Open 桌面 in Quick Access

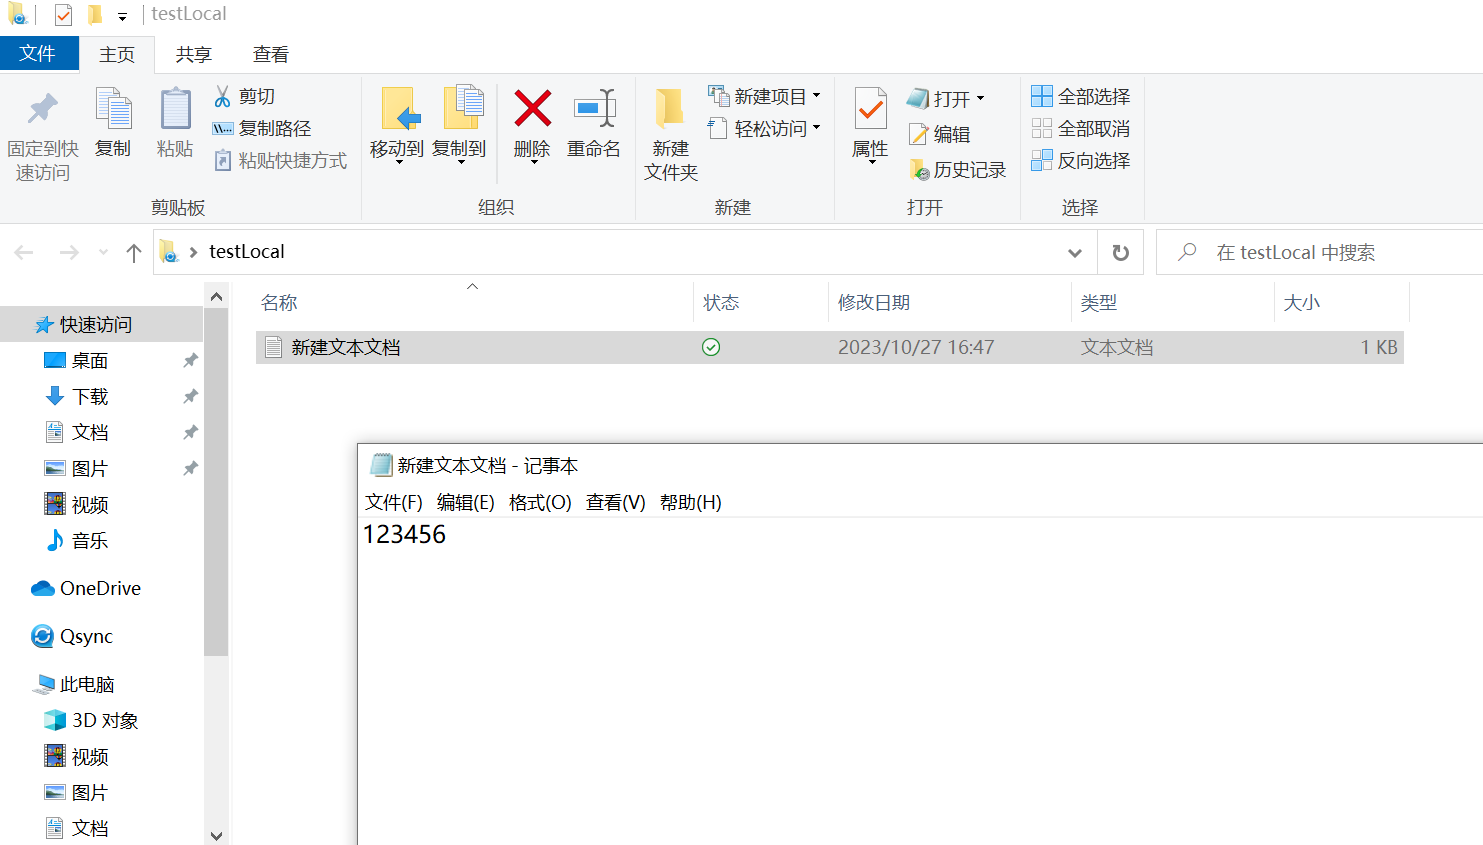(77, 360)
